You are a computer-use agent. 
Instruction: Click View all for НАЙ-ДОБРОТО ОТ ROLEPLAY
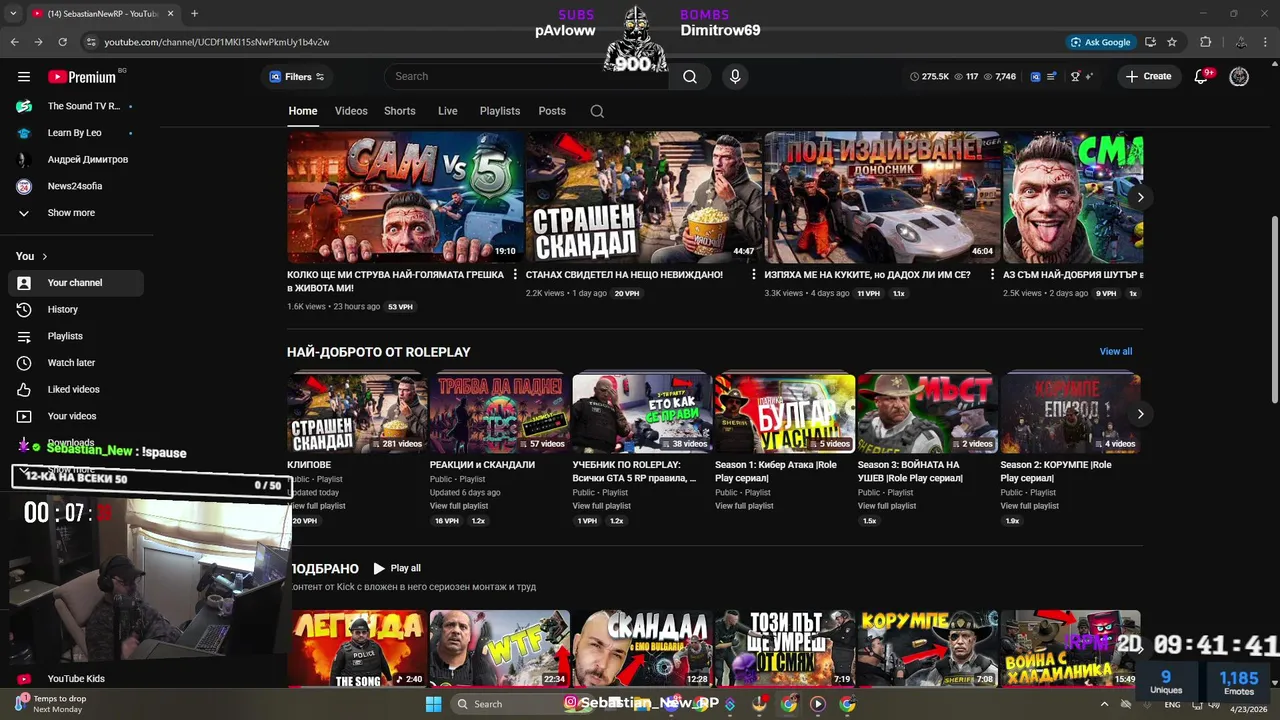pos(1116,352)
